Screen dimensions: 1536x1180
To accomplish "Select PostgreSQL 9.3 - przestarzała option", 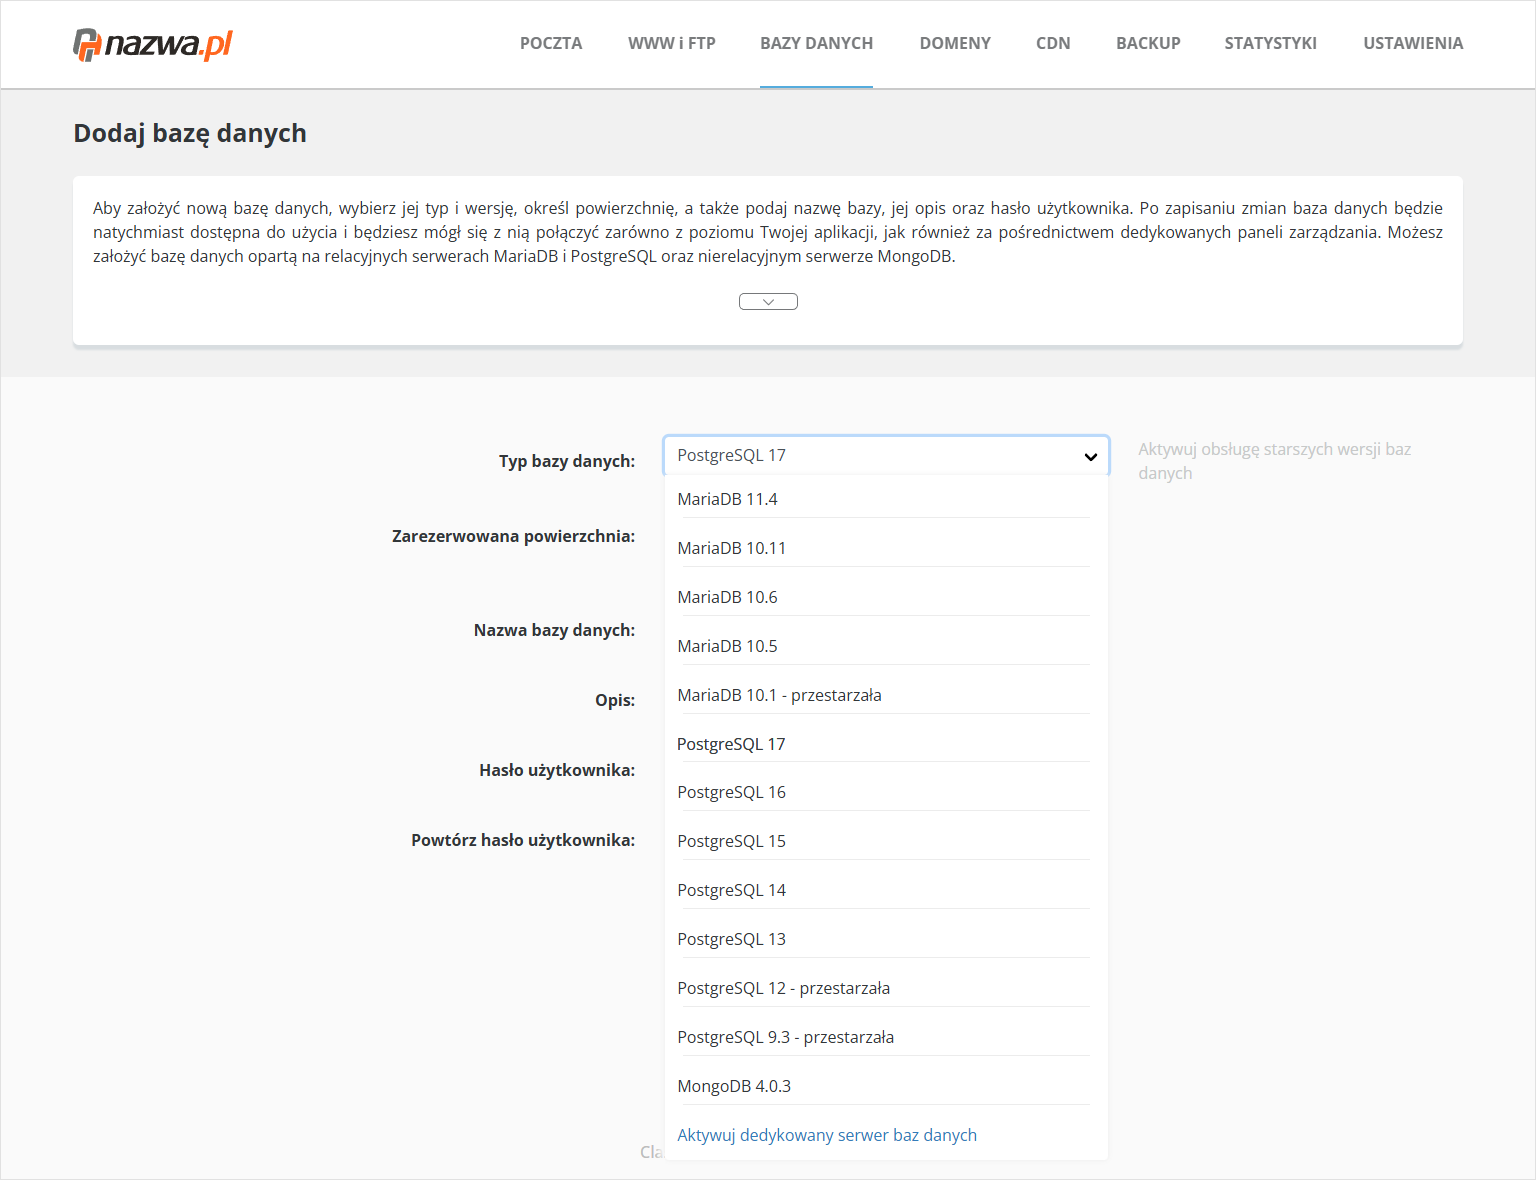I will click(x=884, y=1037).
